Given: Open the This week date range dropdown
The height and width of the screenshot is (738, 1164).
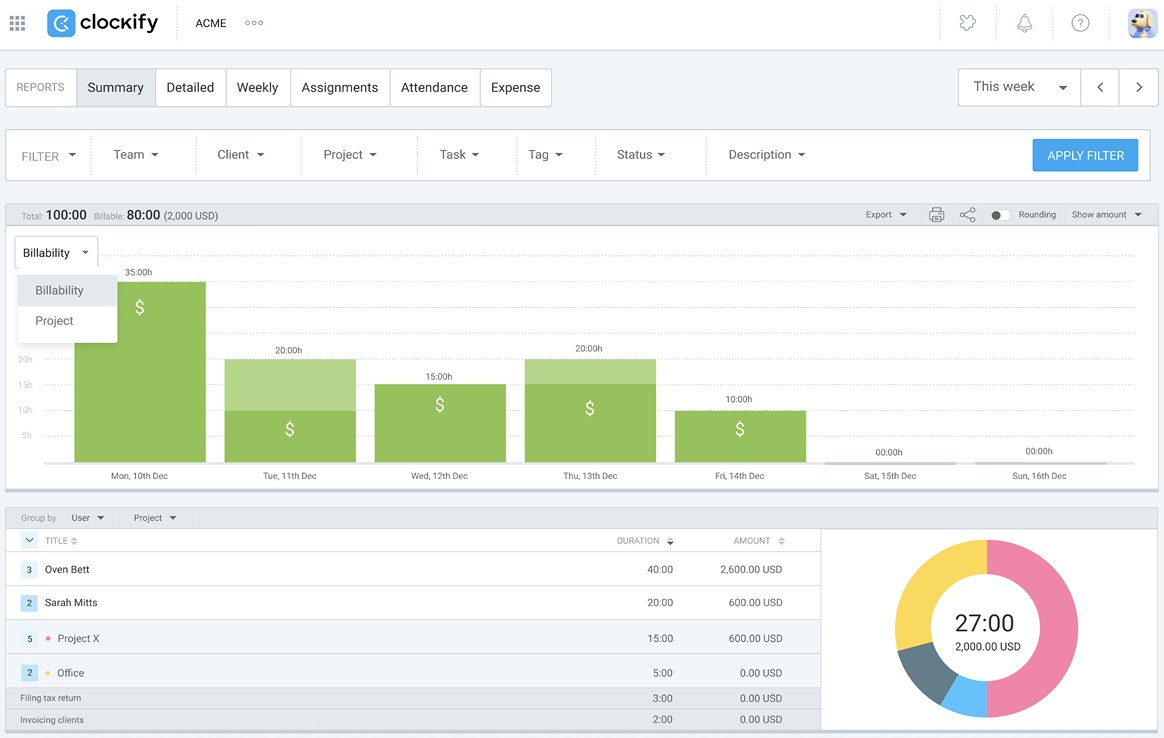Looking at the screenshot, I should (x=1019, y=87).
